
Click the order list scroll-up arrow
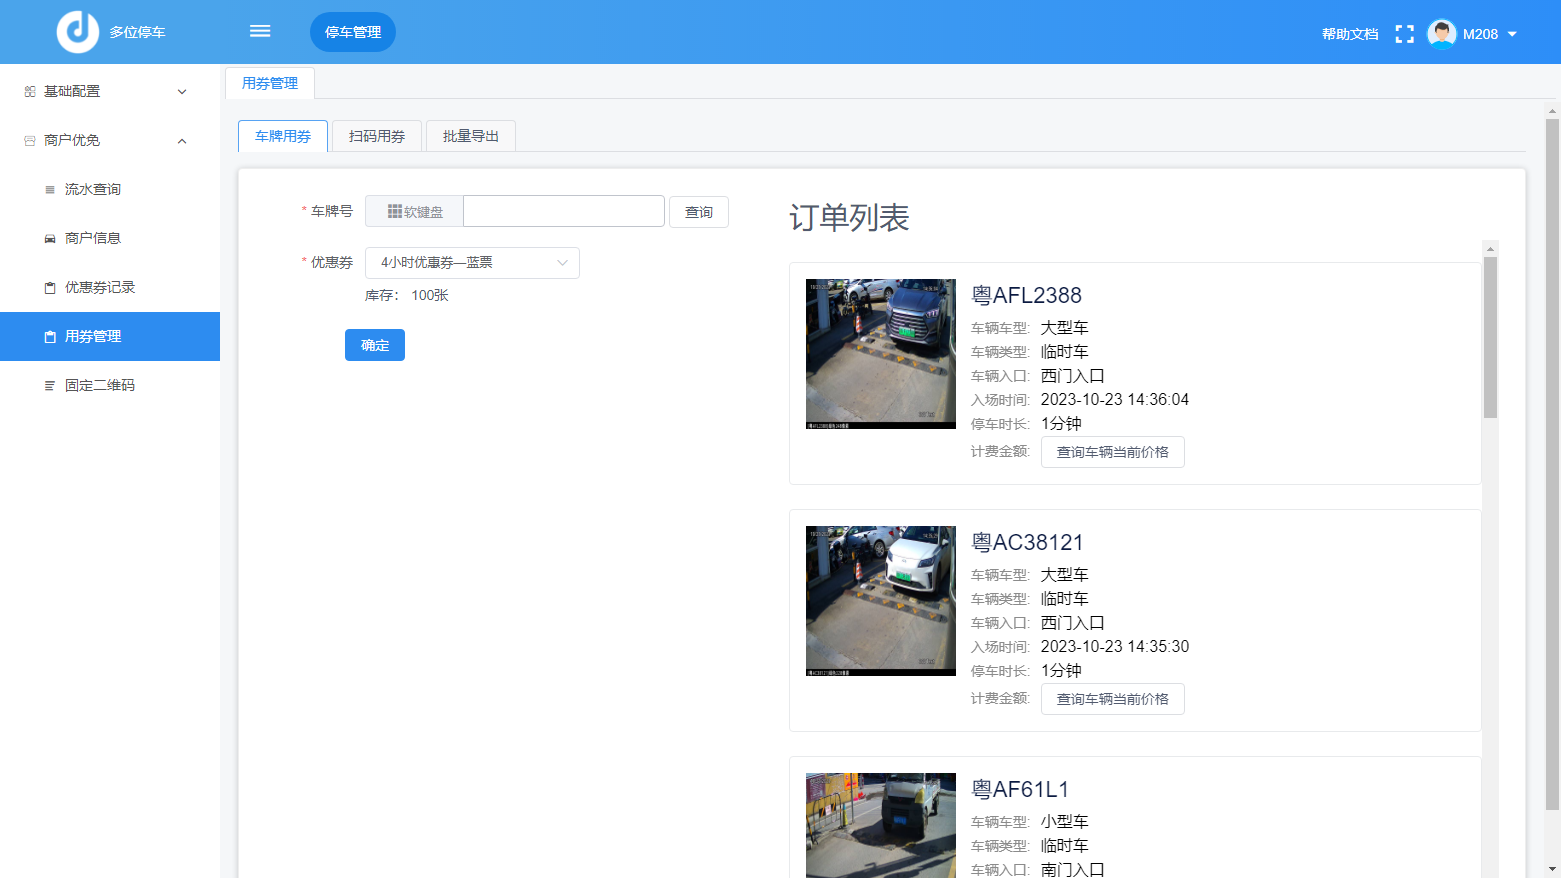coord(1490,248)
